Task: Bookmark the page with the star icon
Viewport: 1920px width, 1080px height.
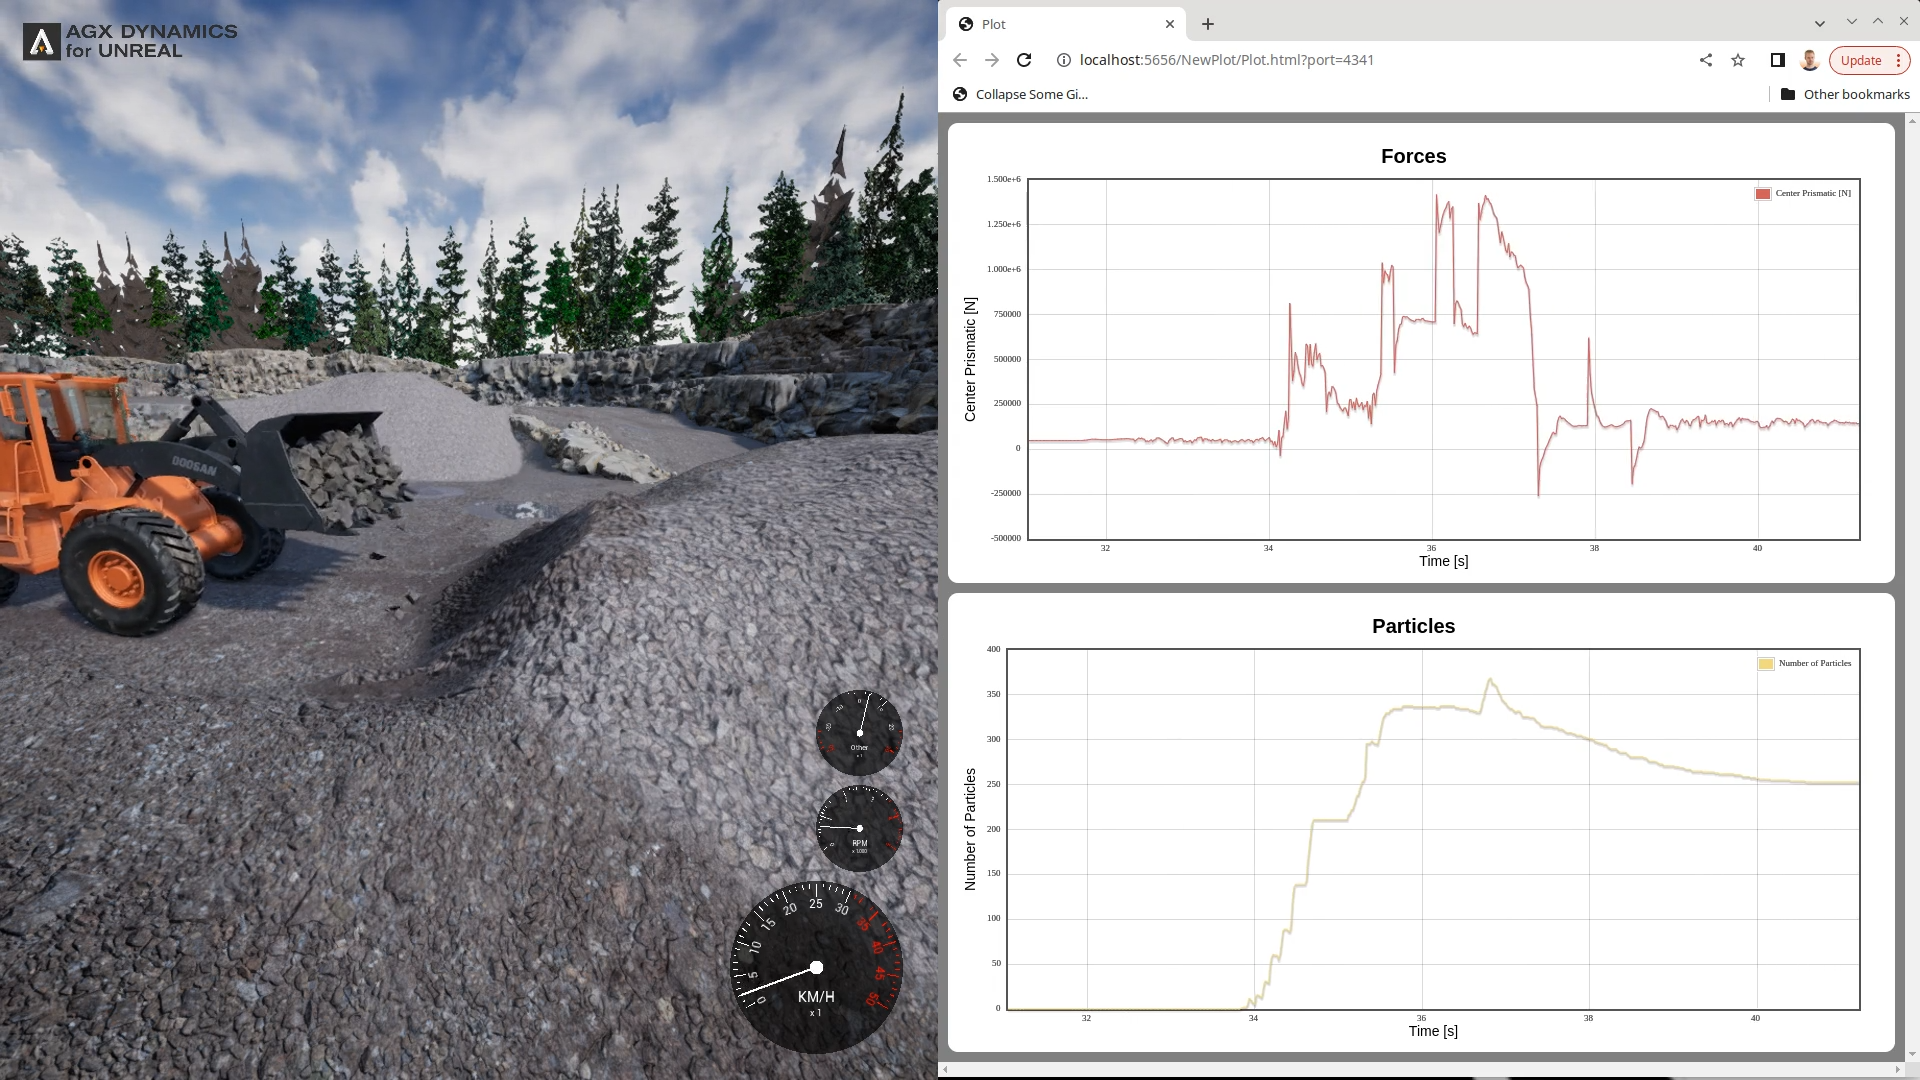Action: tap(1737, 60)
